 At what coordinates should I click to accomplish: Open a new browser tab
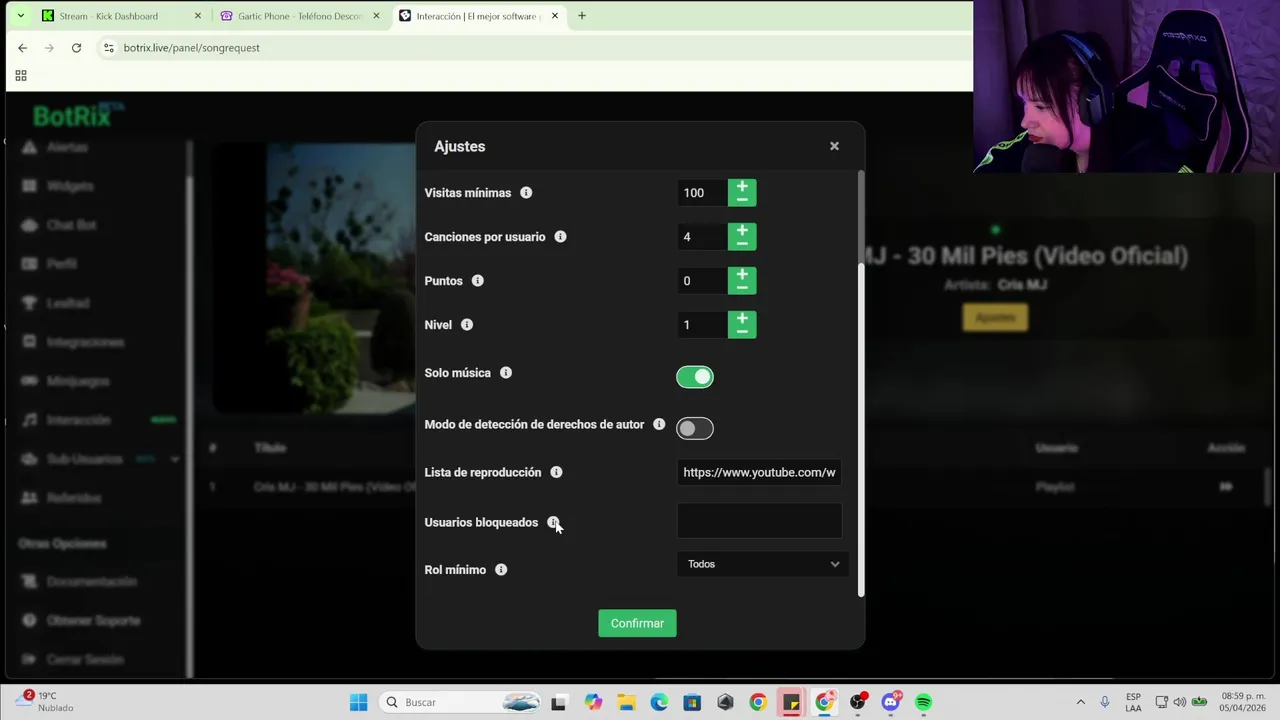coord(582,16)
